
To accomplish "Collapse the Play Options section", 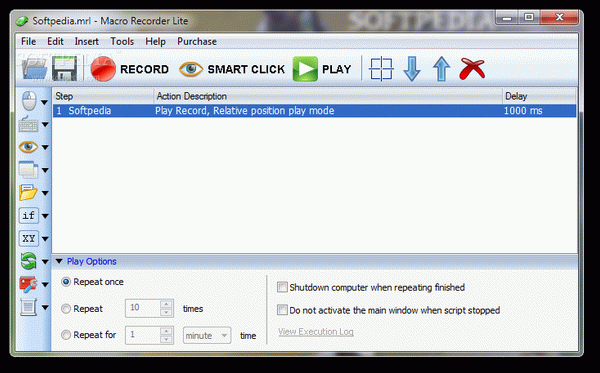I will click(59, 261).
